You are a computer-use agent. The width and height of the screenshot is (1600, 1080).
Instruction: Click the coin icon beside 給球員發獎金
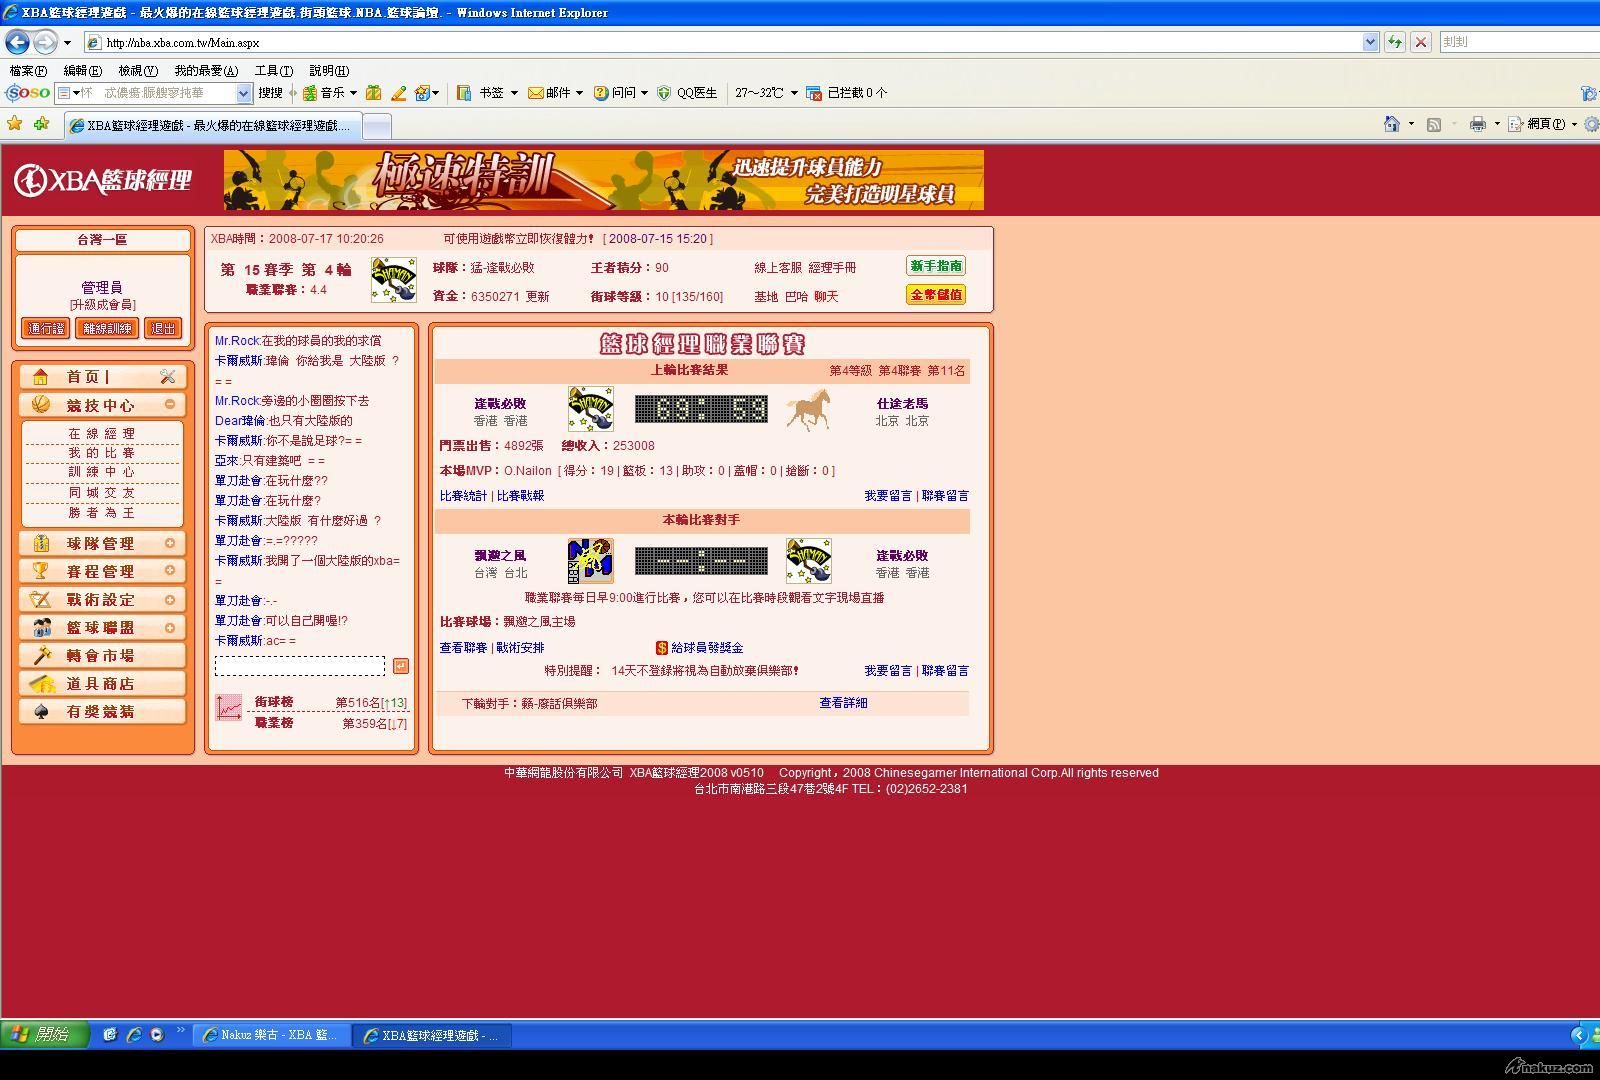coord(661,648)
